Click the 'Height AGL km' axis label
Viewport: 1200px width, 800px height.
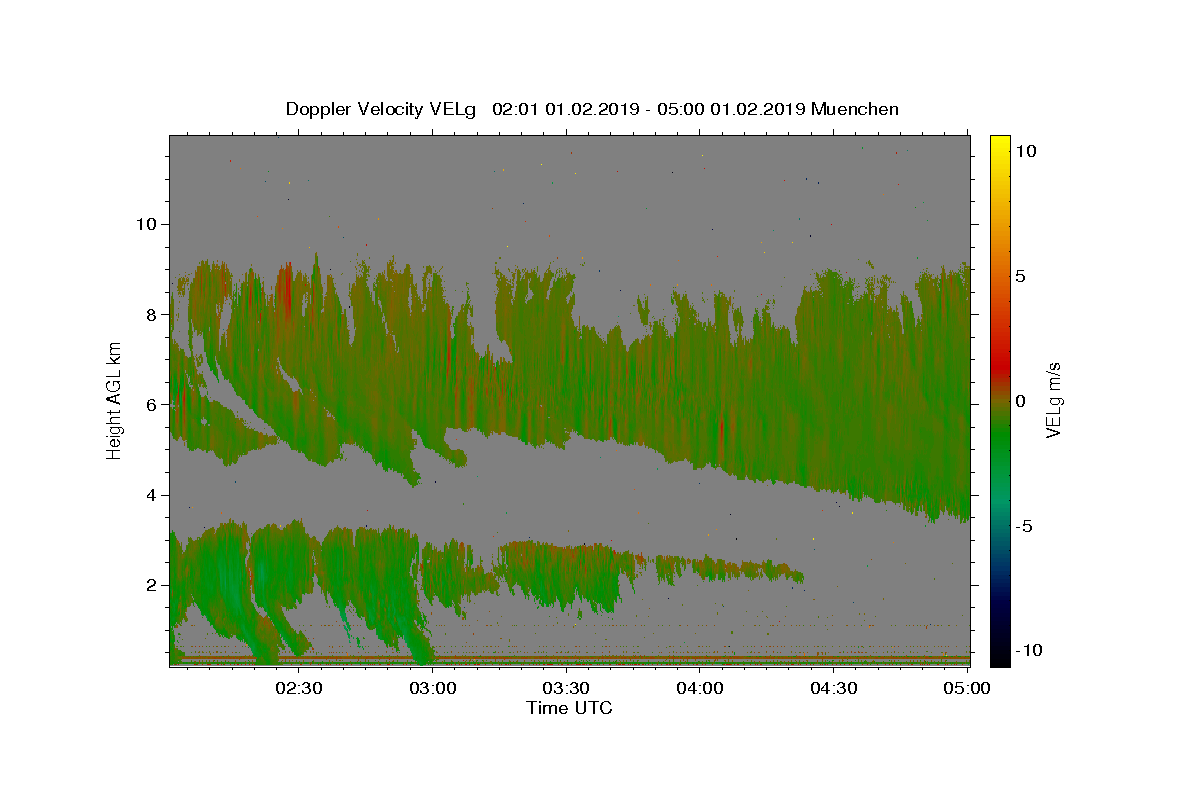pyautogui.click(x=115, y=403)
